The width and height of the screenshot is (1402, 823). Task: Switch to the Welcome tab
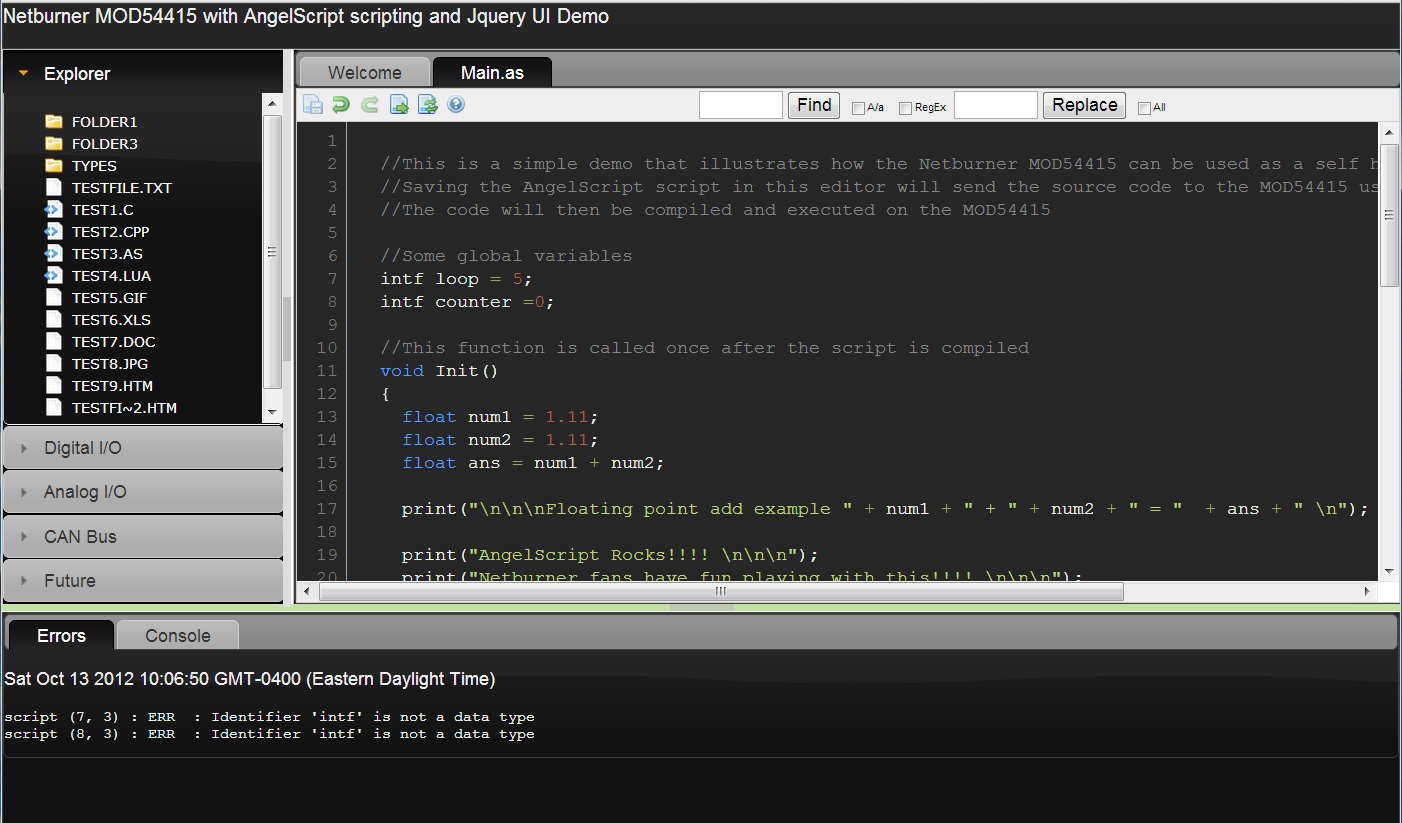tap(364, 71)
